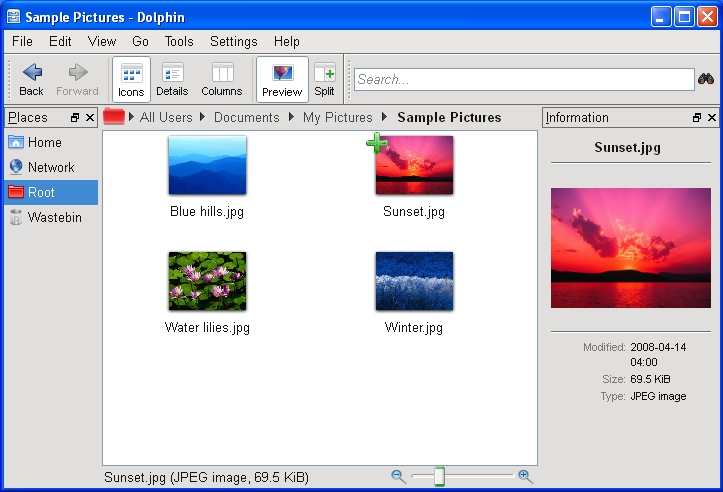Image resolution: width=723 pixels, height=492 pixels.
Task: Expand arrow after Documents breadcrumb
Action: (292, 118)
